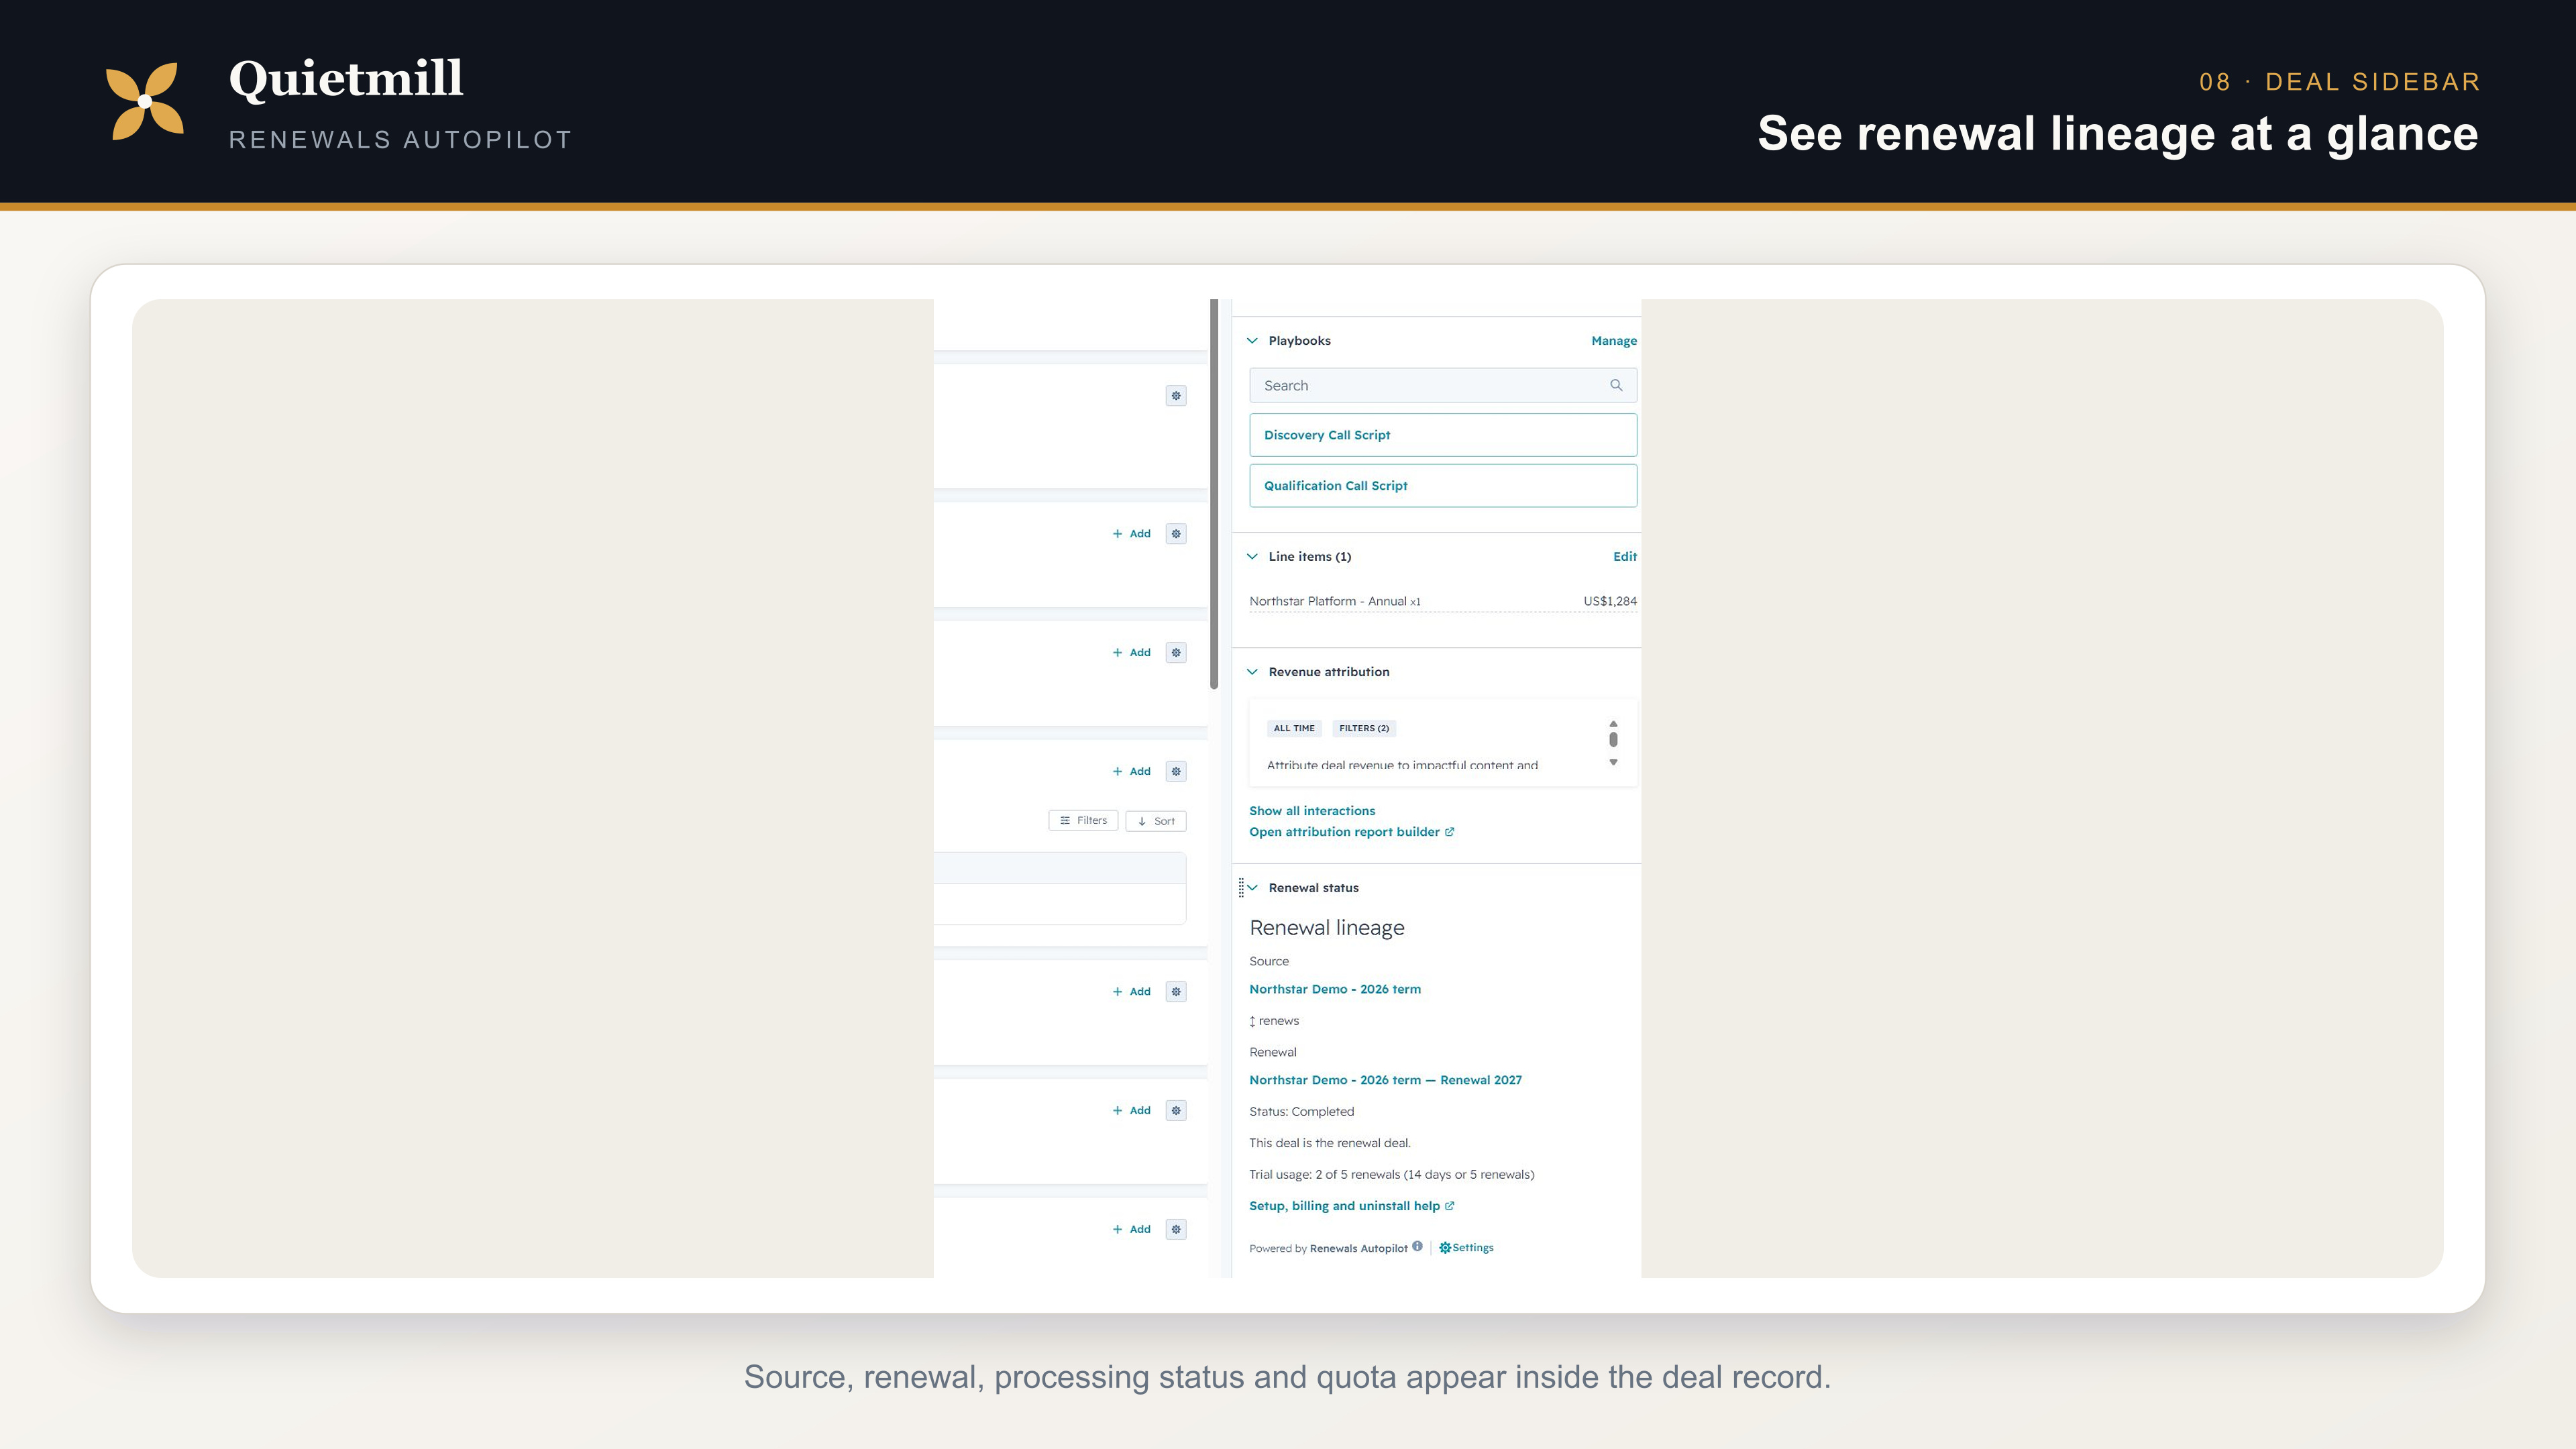Image resolution: width=2576 pixels, height=1449 pixels.
Task: Click the external link icon after report builder
Action: tap(1449, 832)
